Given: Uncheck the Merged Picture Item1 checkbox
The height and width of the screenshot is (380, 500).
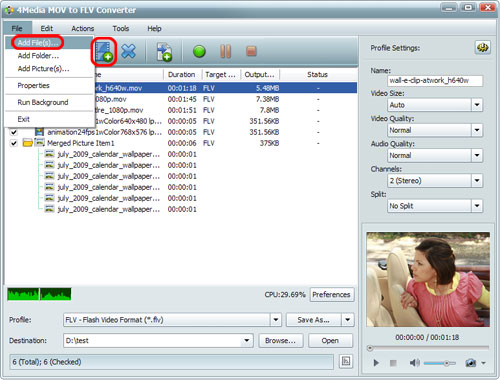Looking at the screenshot, I should [x=14, y=143].
